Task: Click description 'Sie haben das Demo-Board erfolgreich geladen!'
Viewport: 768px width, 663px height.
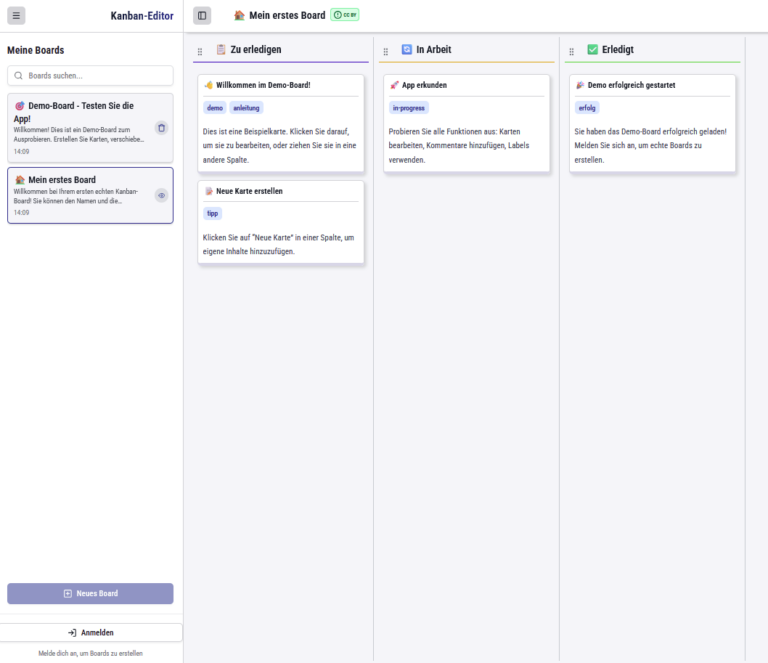Action: [650, 132]
